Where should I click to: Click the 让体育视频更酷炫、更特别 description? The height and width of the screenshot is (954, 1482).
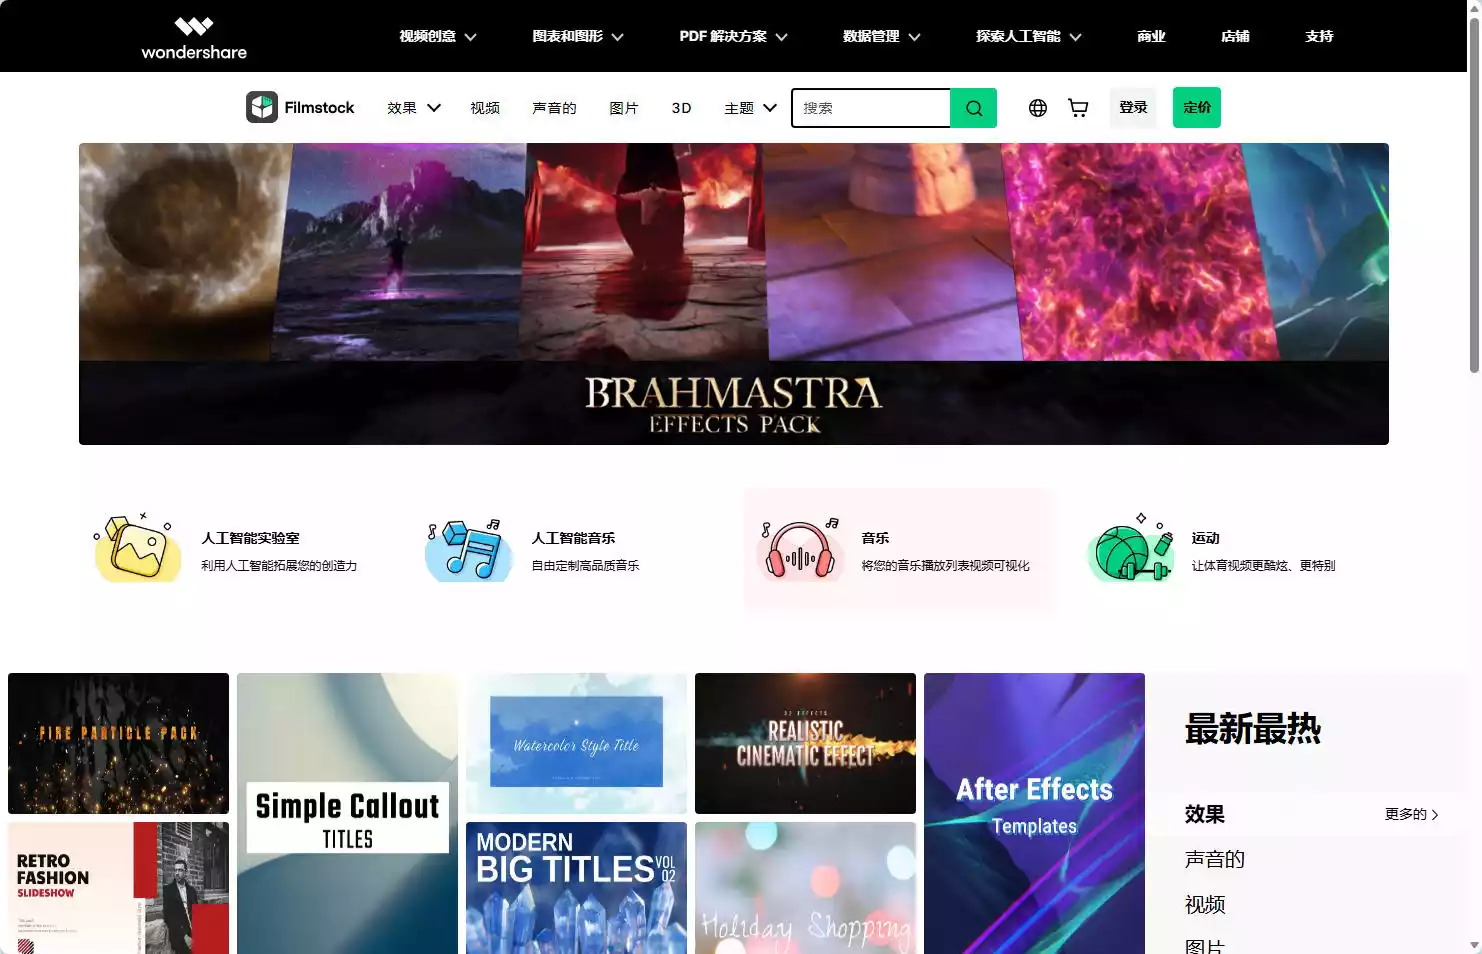tap(1263, 566)
